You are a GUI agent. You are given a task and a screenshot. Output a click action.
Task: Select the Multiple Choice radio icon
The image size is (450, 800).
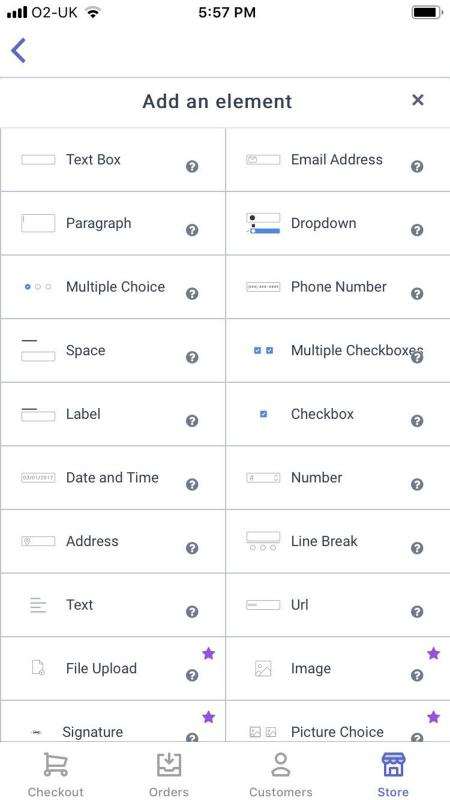tap(38, 287)
